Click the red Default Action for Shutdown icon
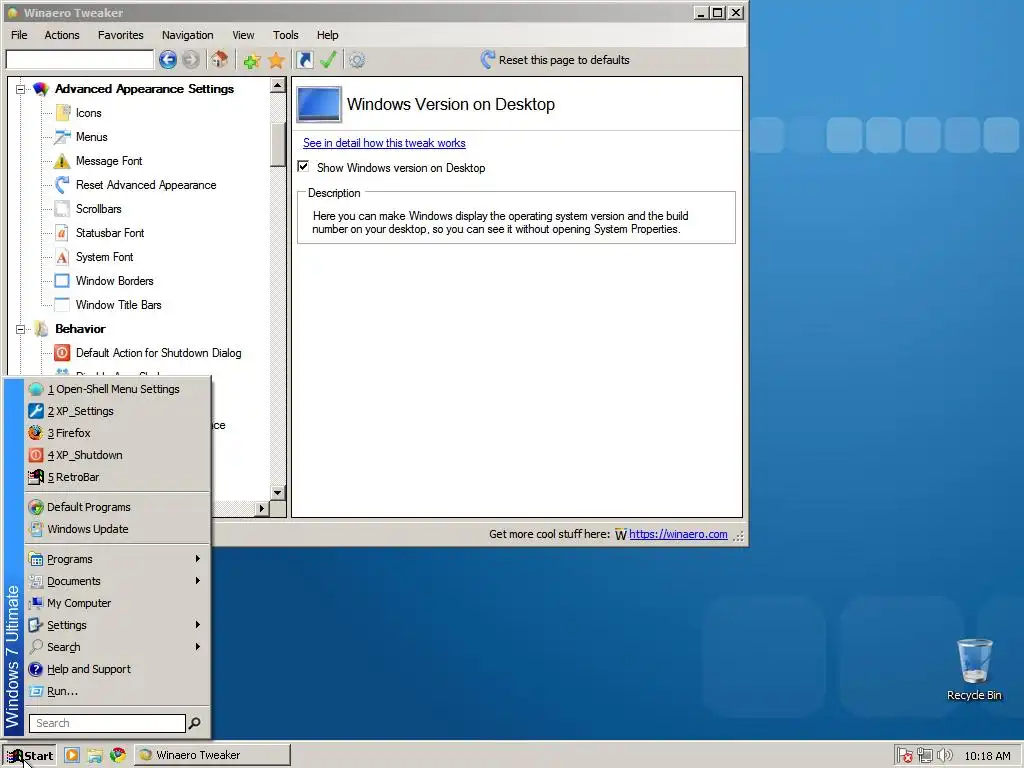1024x768 pixels. [x=62, y=353]
